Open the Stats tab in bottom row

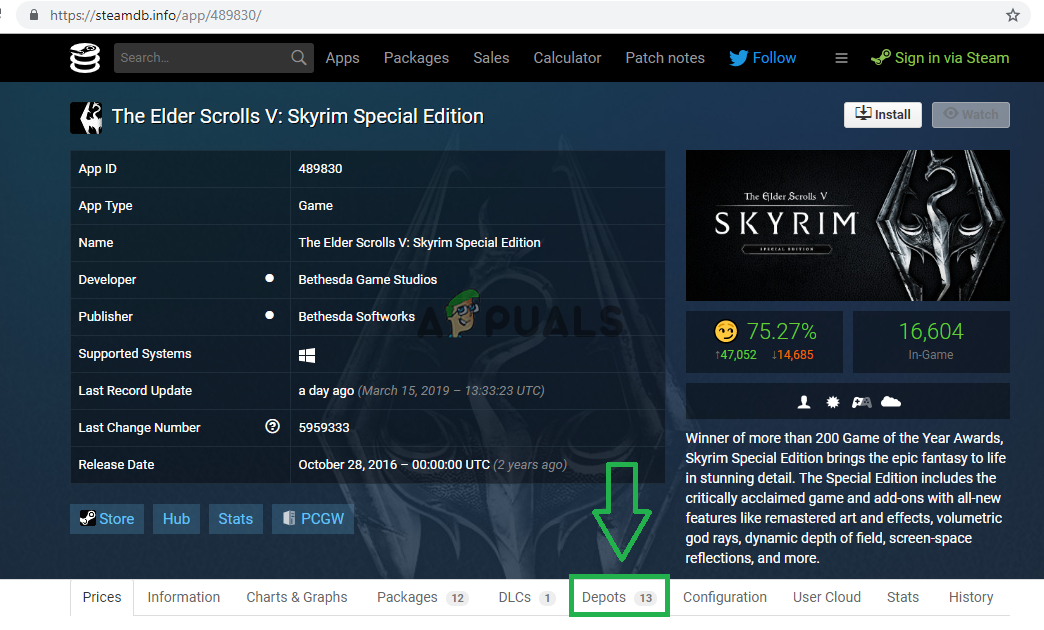coord(903,597)
